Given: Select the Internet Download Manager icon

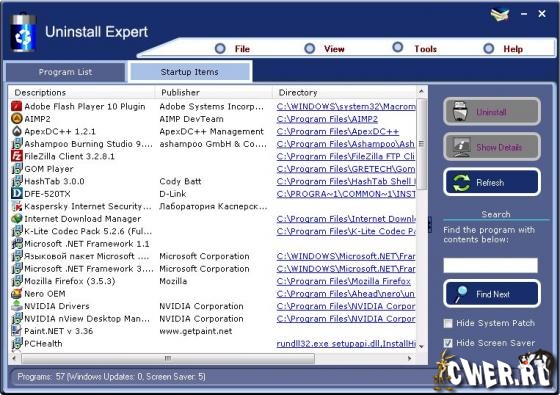Looking at the screenshot, I should [16, 219].
